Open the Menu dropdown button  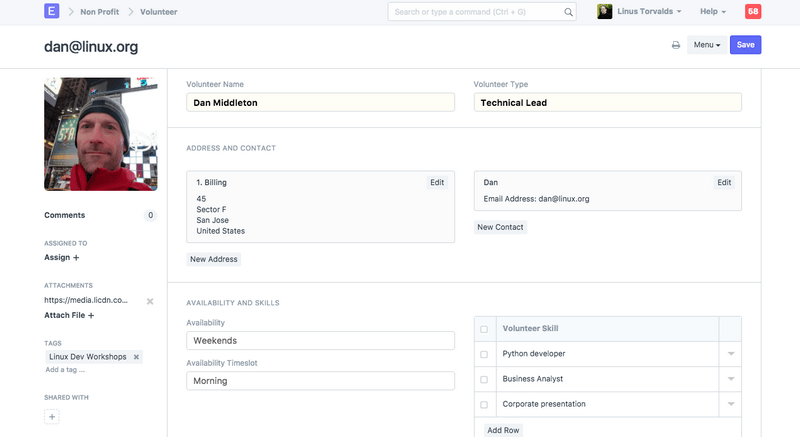[x=706, y=45]
